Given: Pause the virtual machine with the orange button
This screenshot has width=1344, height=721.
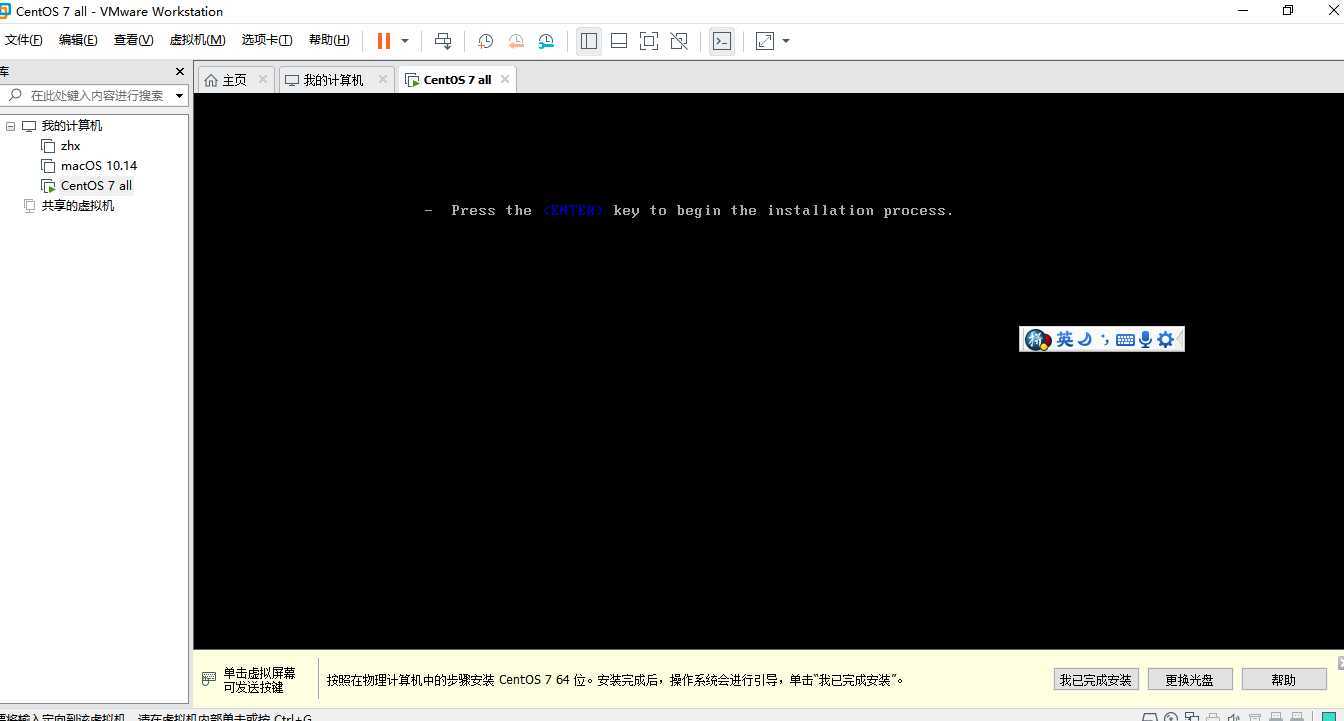Looking at the screenshot, I should (x=384, y=41).
